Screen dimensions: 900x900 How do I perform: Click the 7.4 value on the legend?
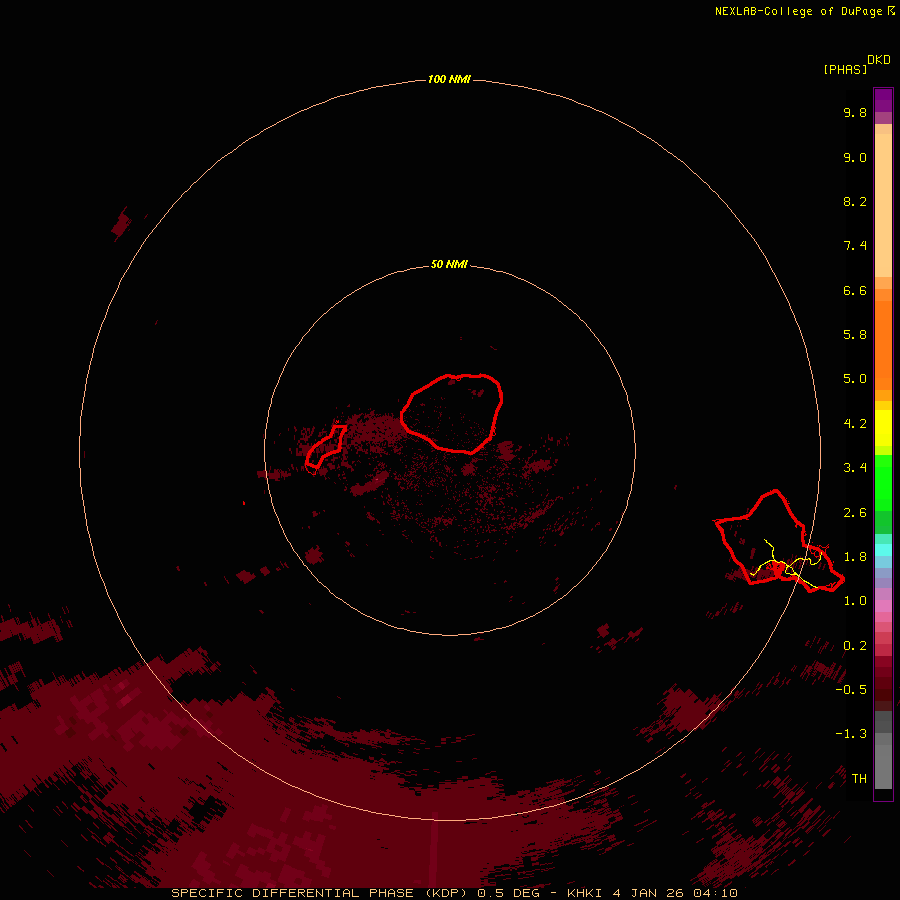click(855, 246)
